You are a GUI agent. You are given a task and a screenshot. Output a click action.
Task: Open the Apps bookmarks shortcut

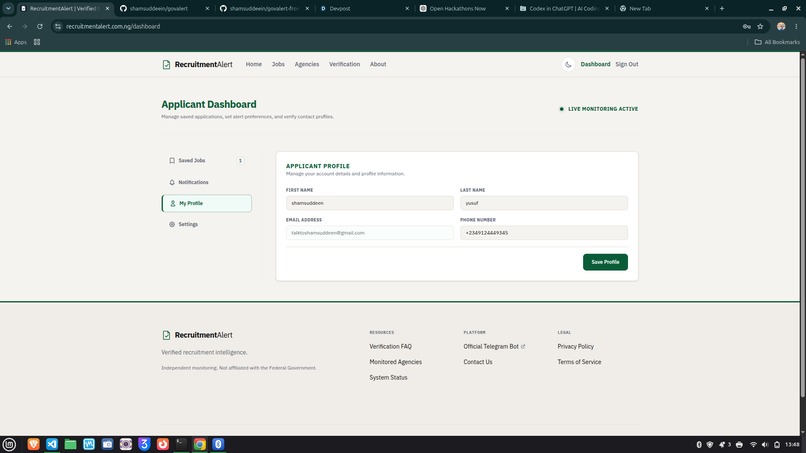click(x=16, y=42)
